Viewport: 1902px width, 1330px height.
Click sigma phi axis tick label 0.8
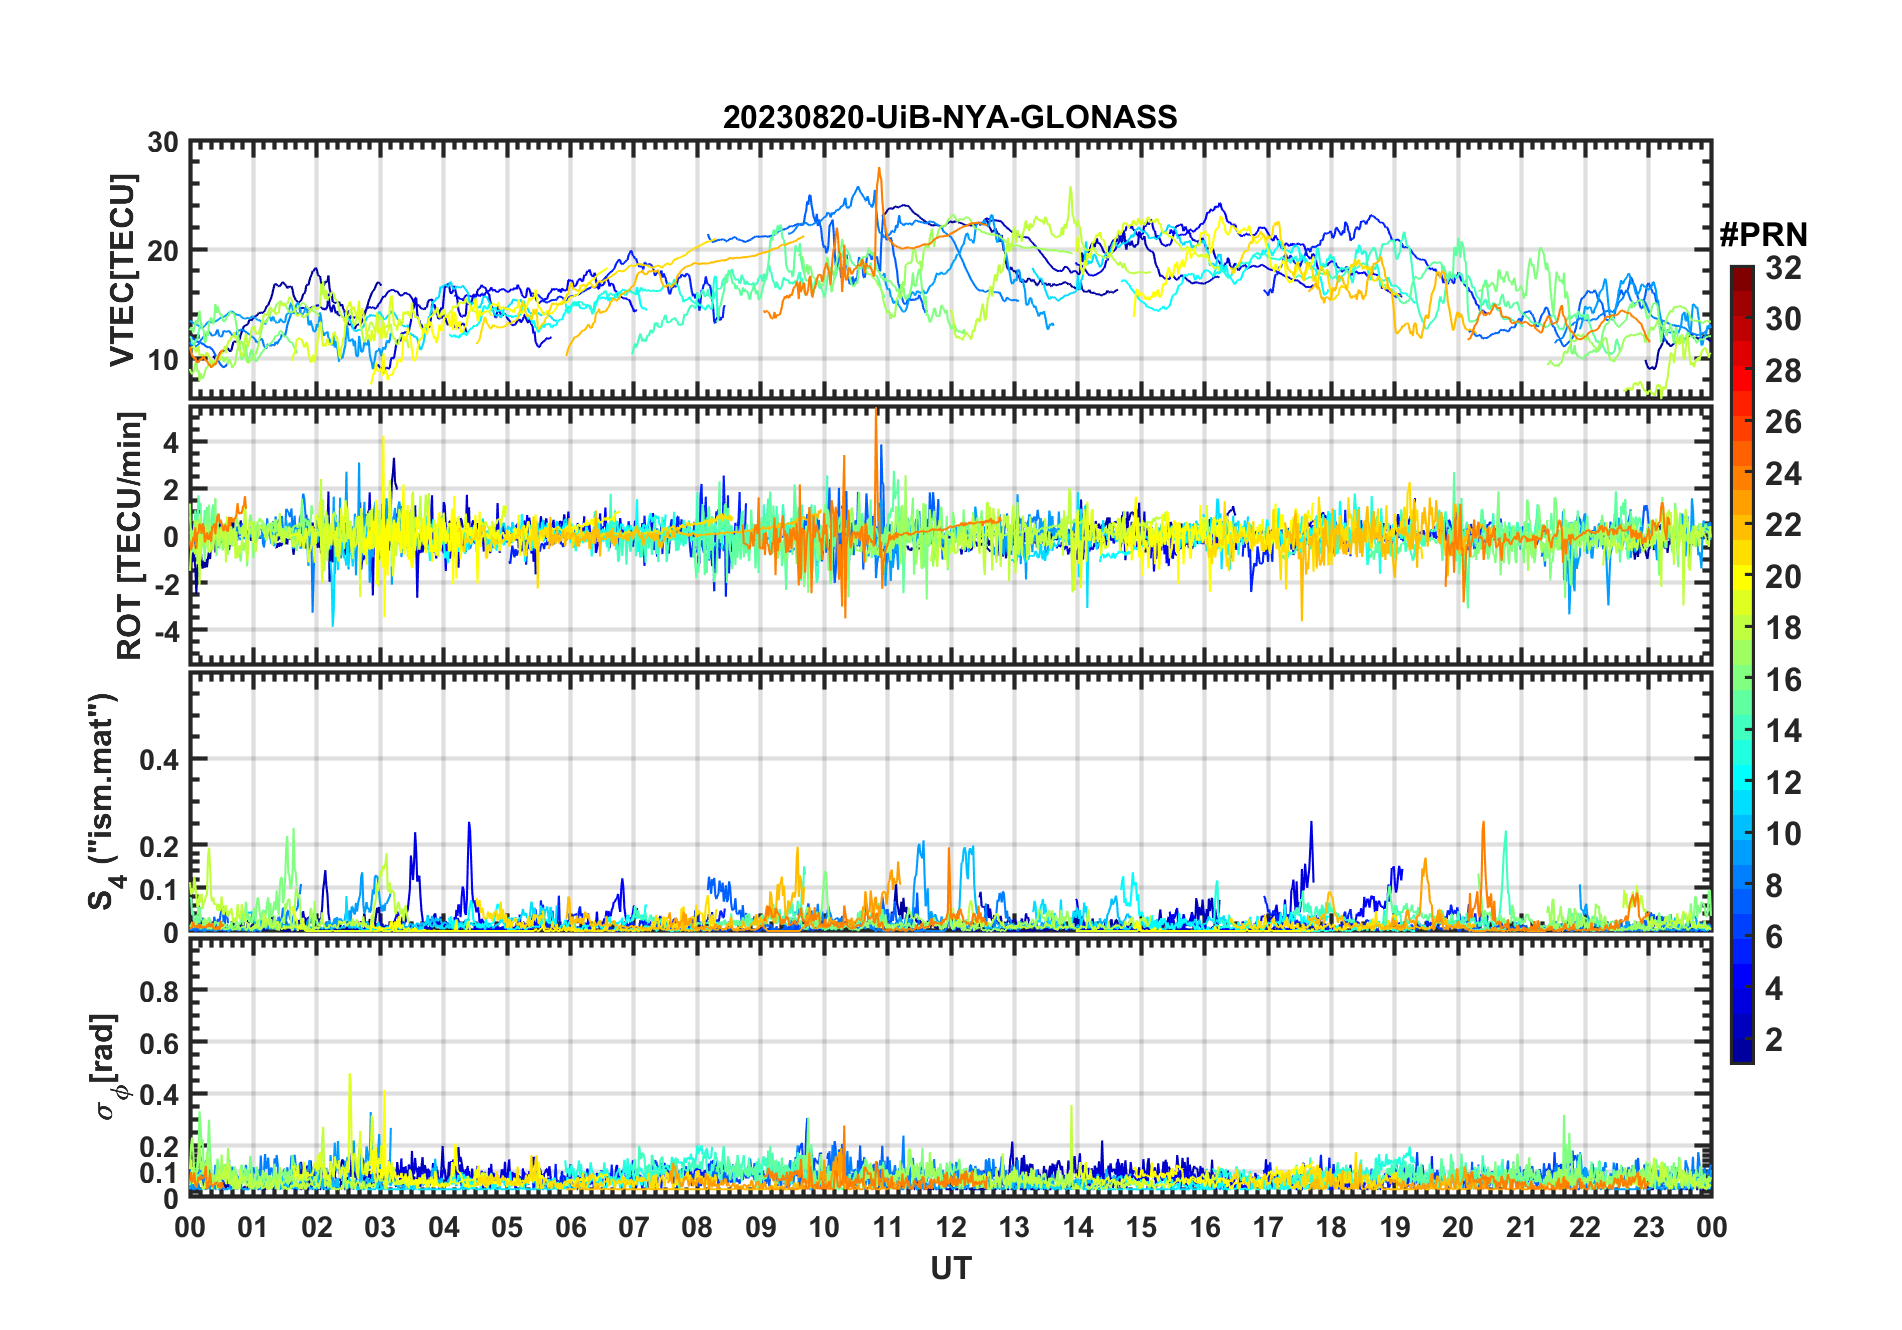click(160, 991)
